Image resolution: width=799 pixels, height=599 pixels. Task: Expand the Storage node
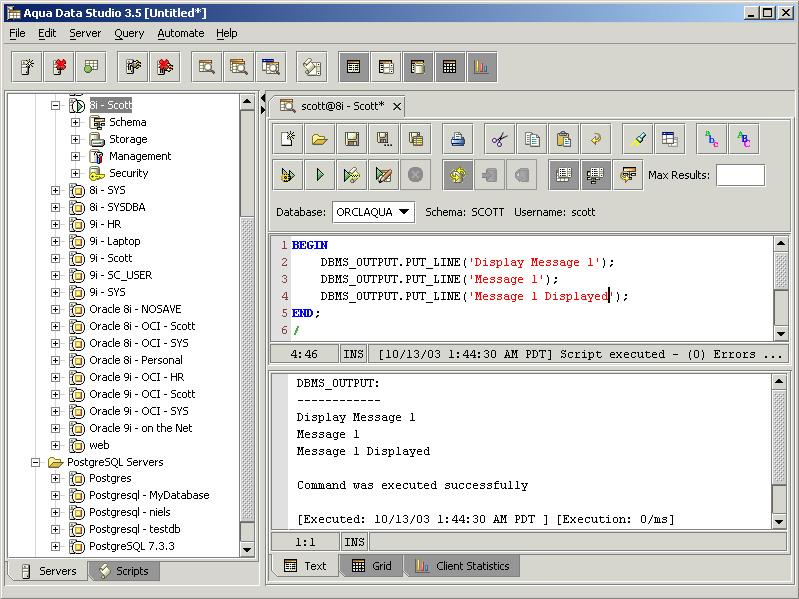tap(75, 139)
